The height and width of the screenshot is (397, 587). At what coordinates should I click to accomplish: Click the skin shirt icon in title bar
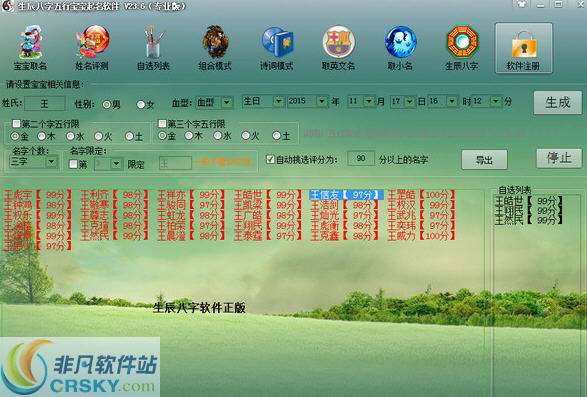(x=521, y=4)
